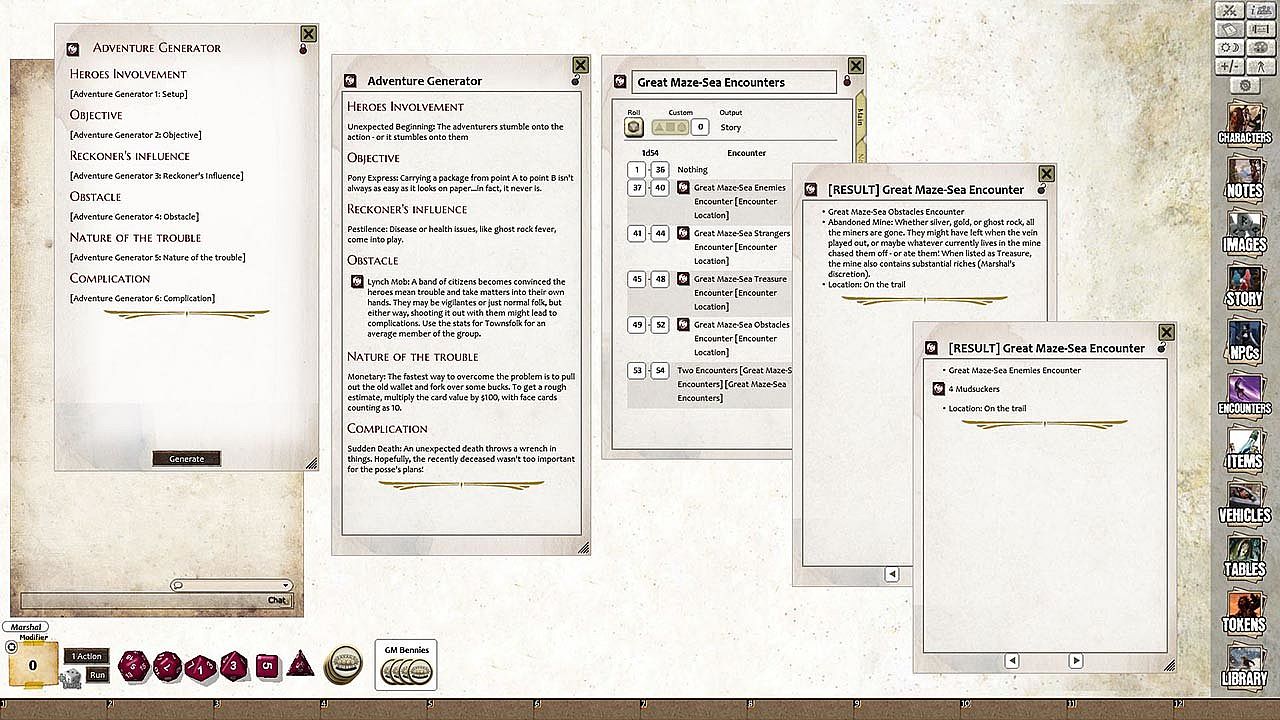
Task: Toggle the 1 Action button
Action: (x=86, y=656)
